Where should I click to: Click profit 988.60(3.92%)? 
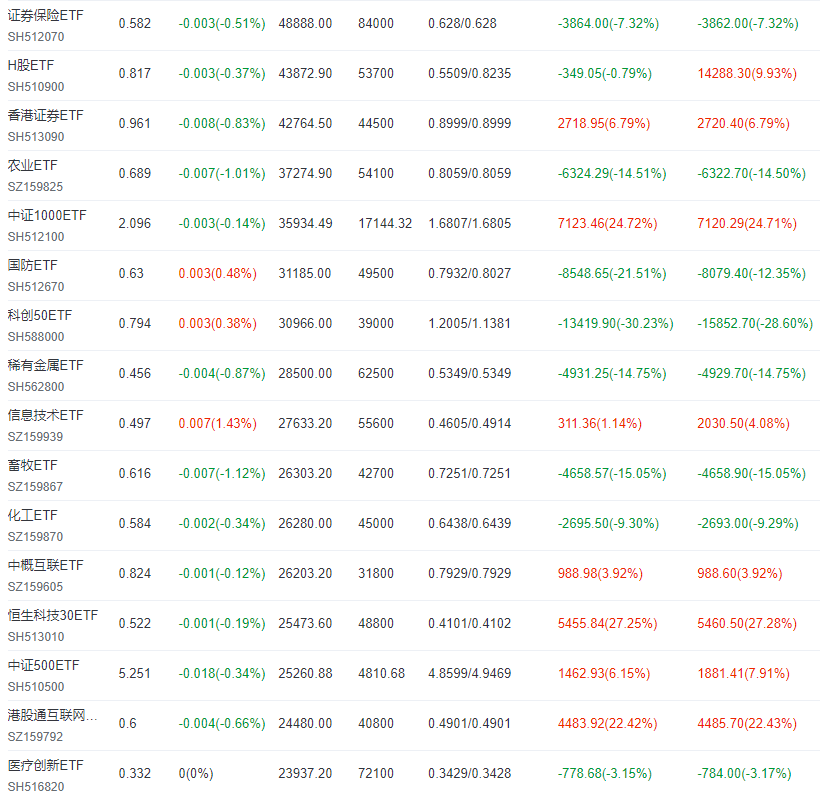click(740, 574)
